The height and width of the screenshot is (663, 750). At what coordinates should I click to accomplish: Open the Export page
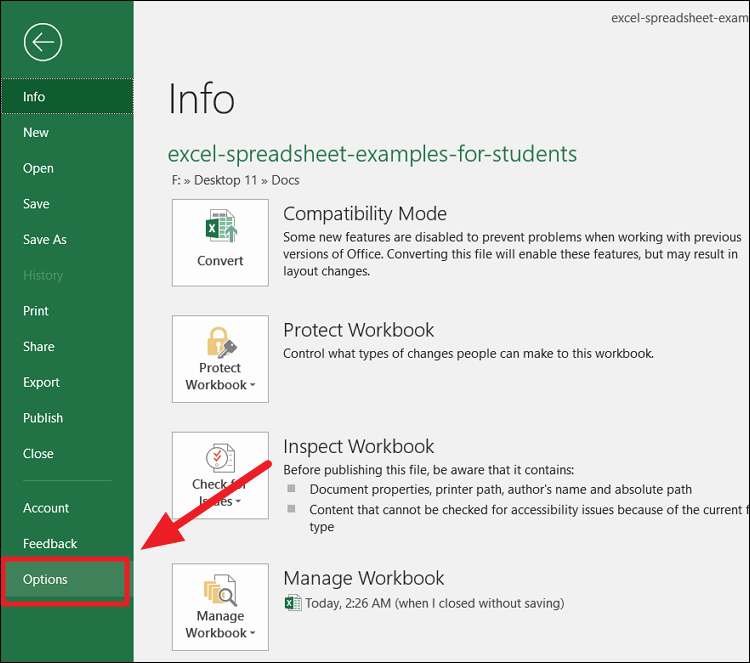click(x=67, y=383)
